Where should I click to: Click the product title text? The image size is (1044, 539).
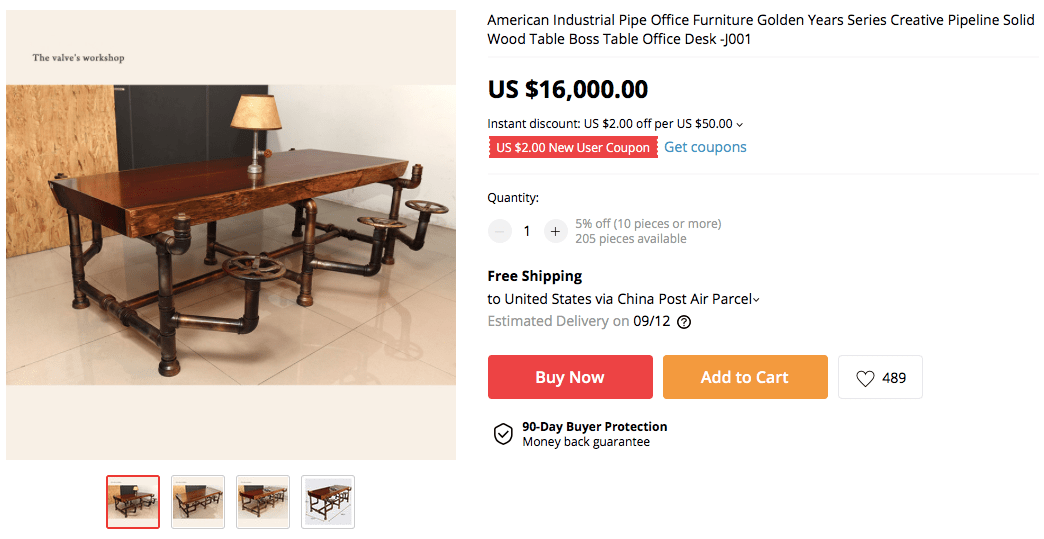[x=760, y=30]
